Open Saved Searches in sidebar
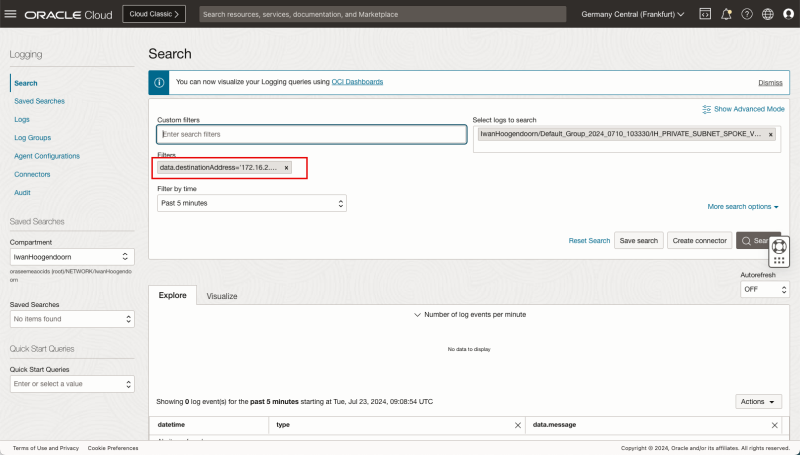This screenshot has height=455, width=800. click(x=39, y=101)
